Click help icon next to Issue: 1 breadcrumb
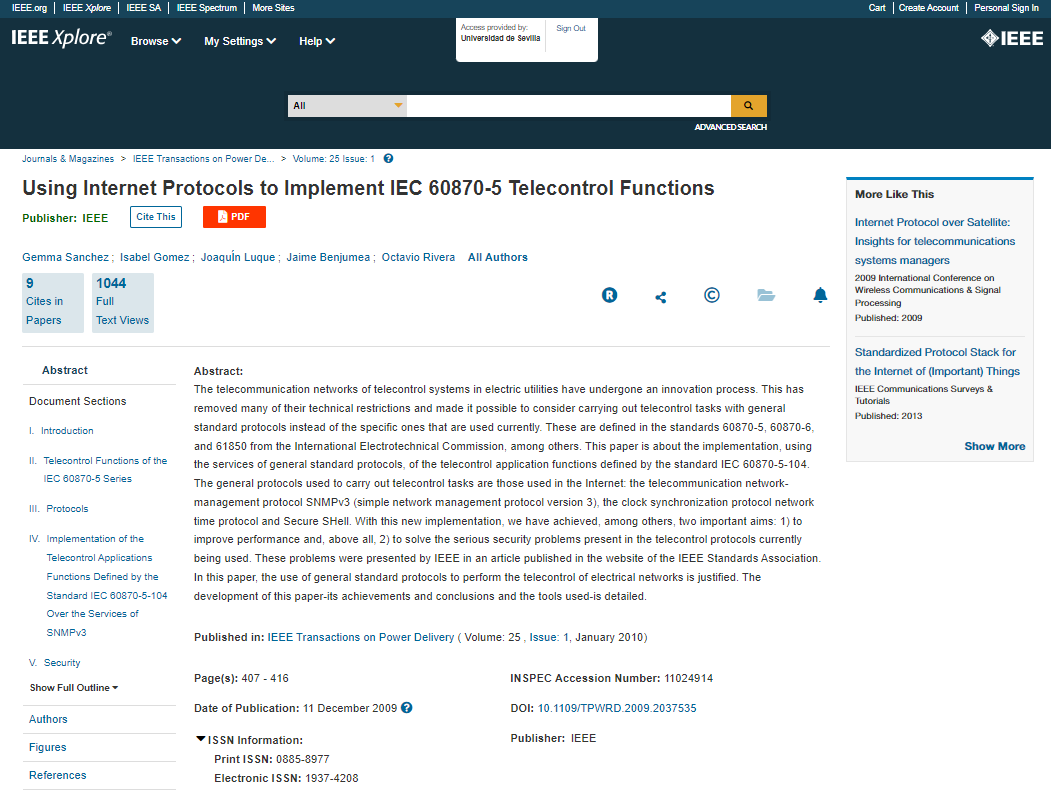Viewport: 1051px width, 790px height. tap(388, 158)
